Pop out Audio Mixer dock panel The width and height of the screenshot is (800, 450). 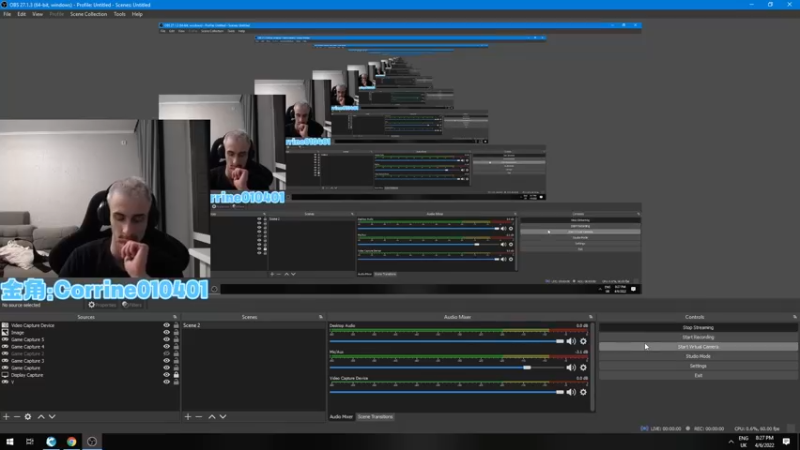591,317
